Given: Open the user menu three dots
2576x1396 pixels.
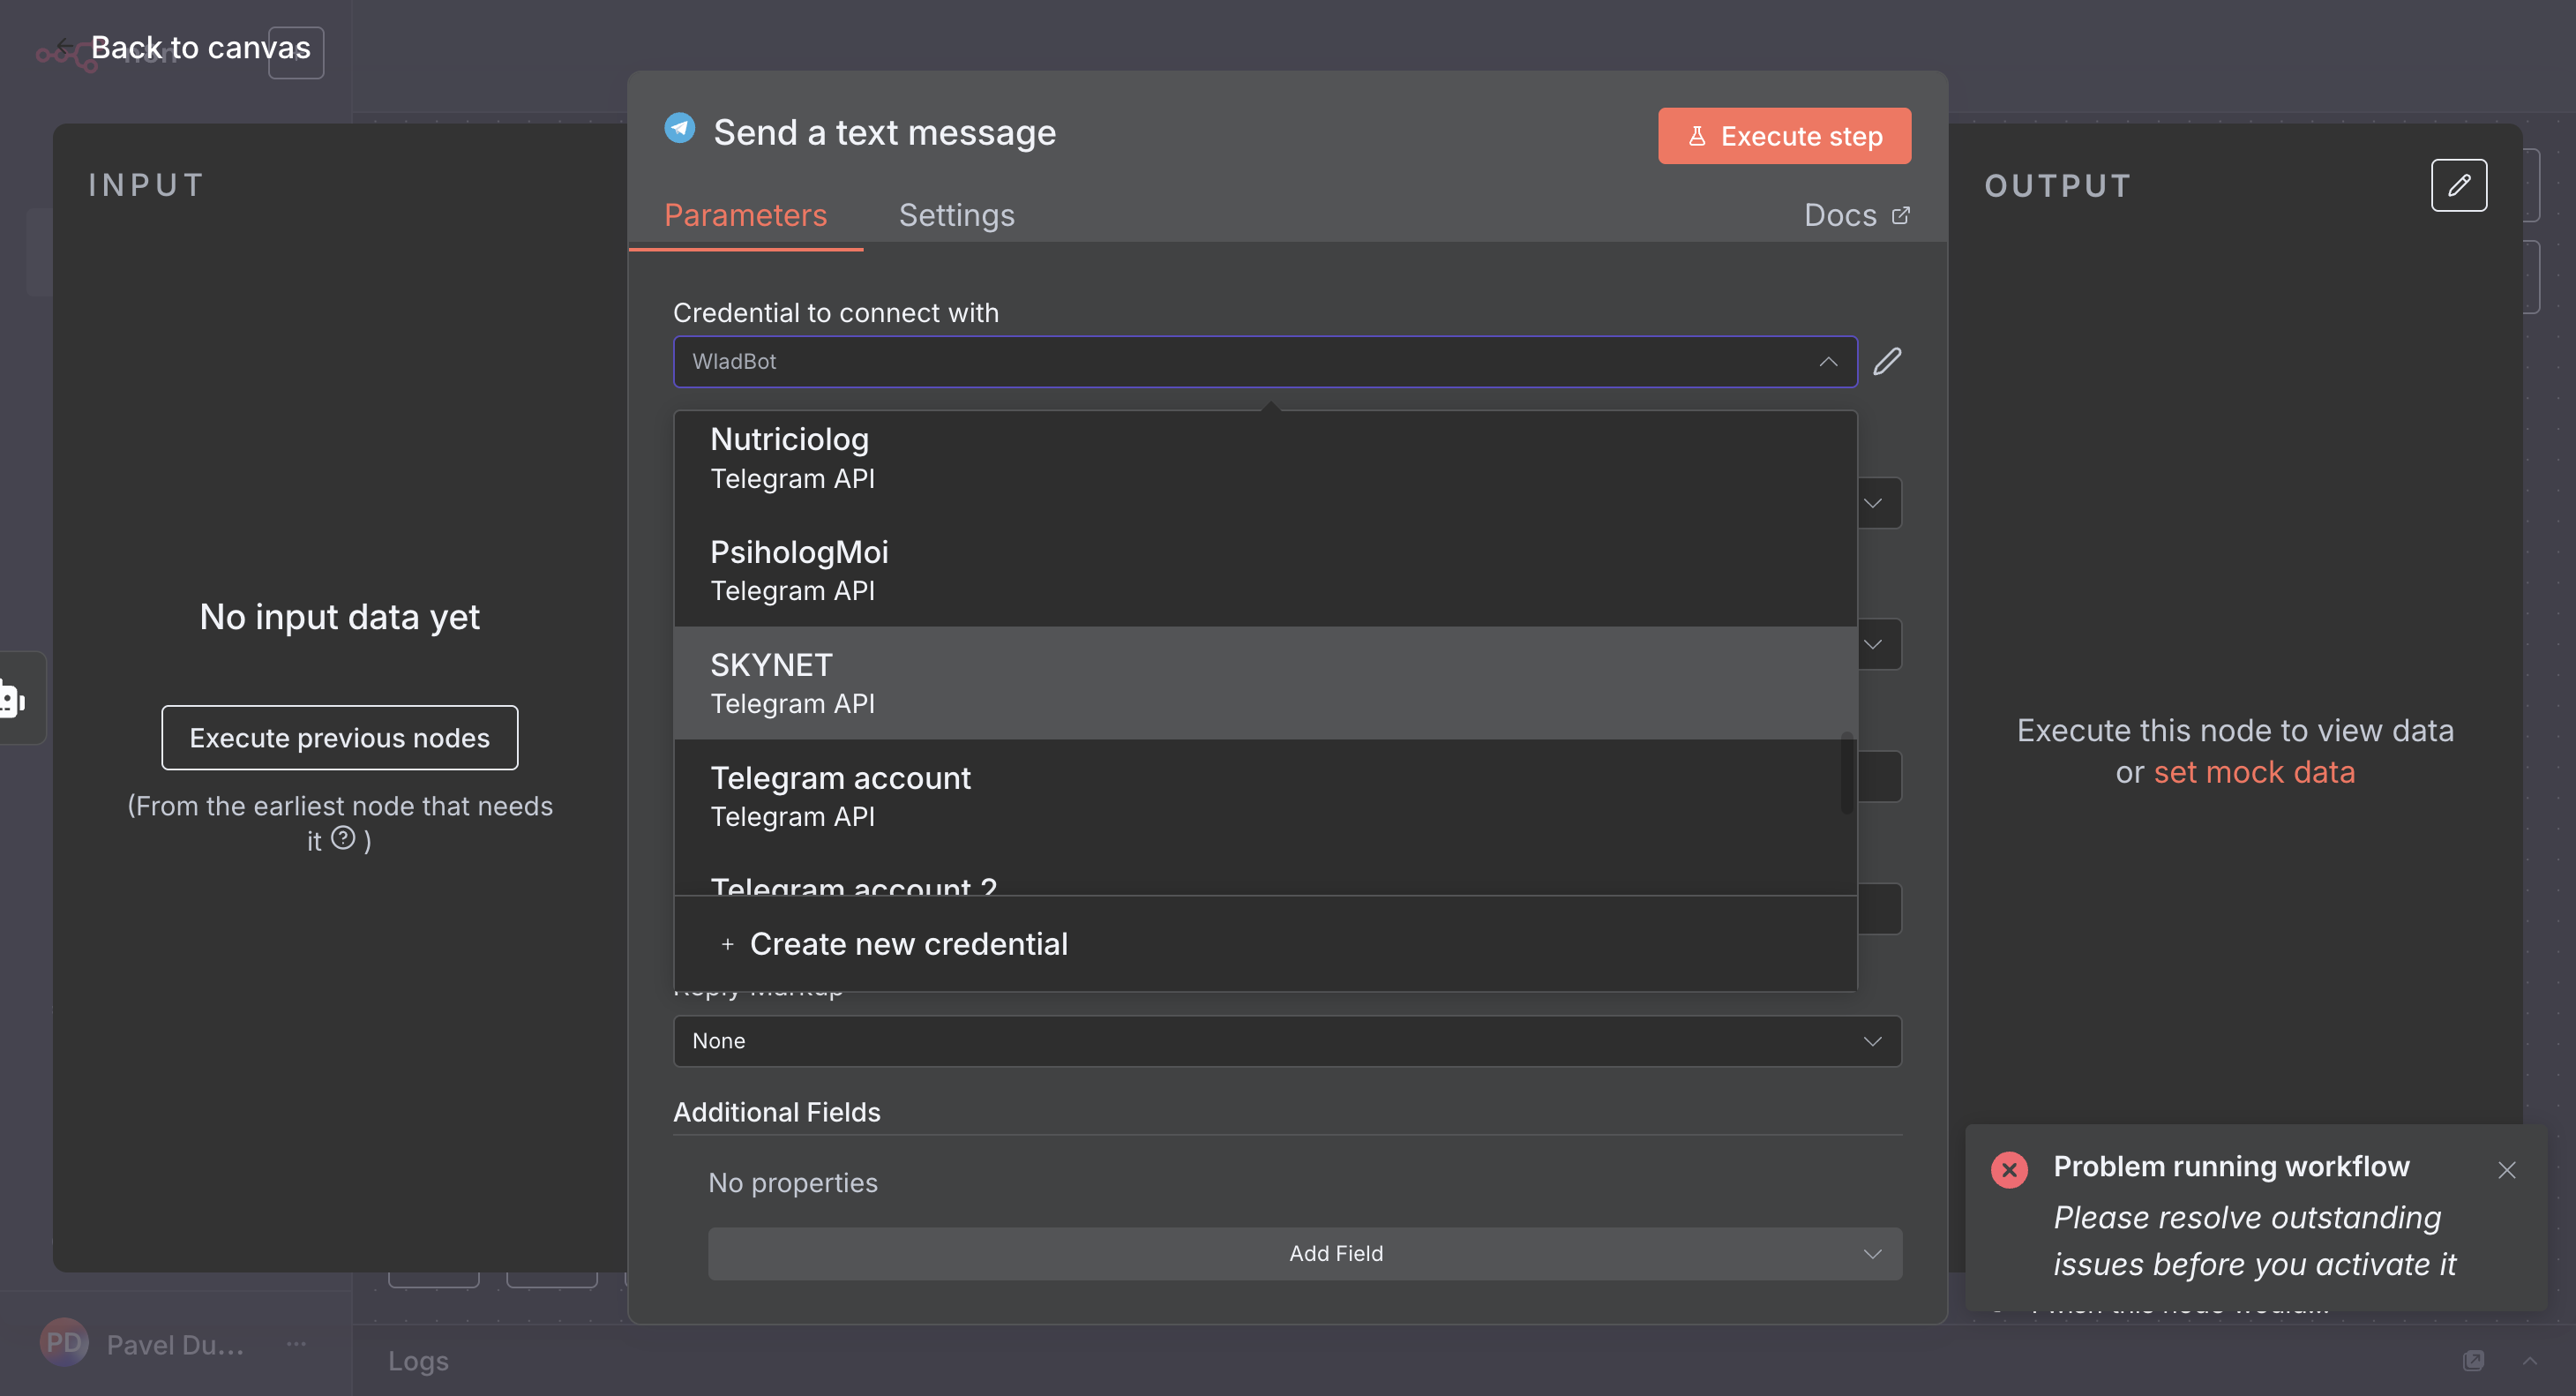Looking at the screenshot, I should click(x=296, y=1343).
